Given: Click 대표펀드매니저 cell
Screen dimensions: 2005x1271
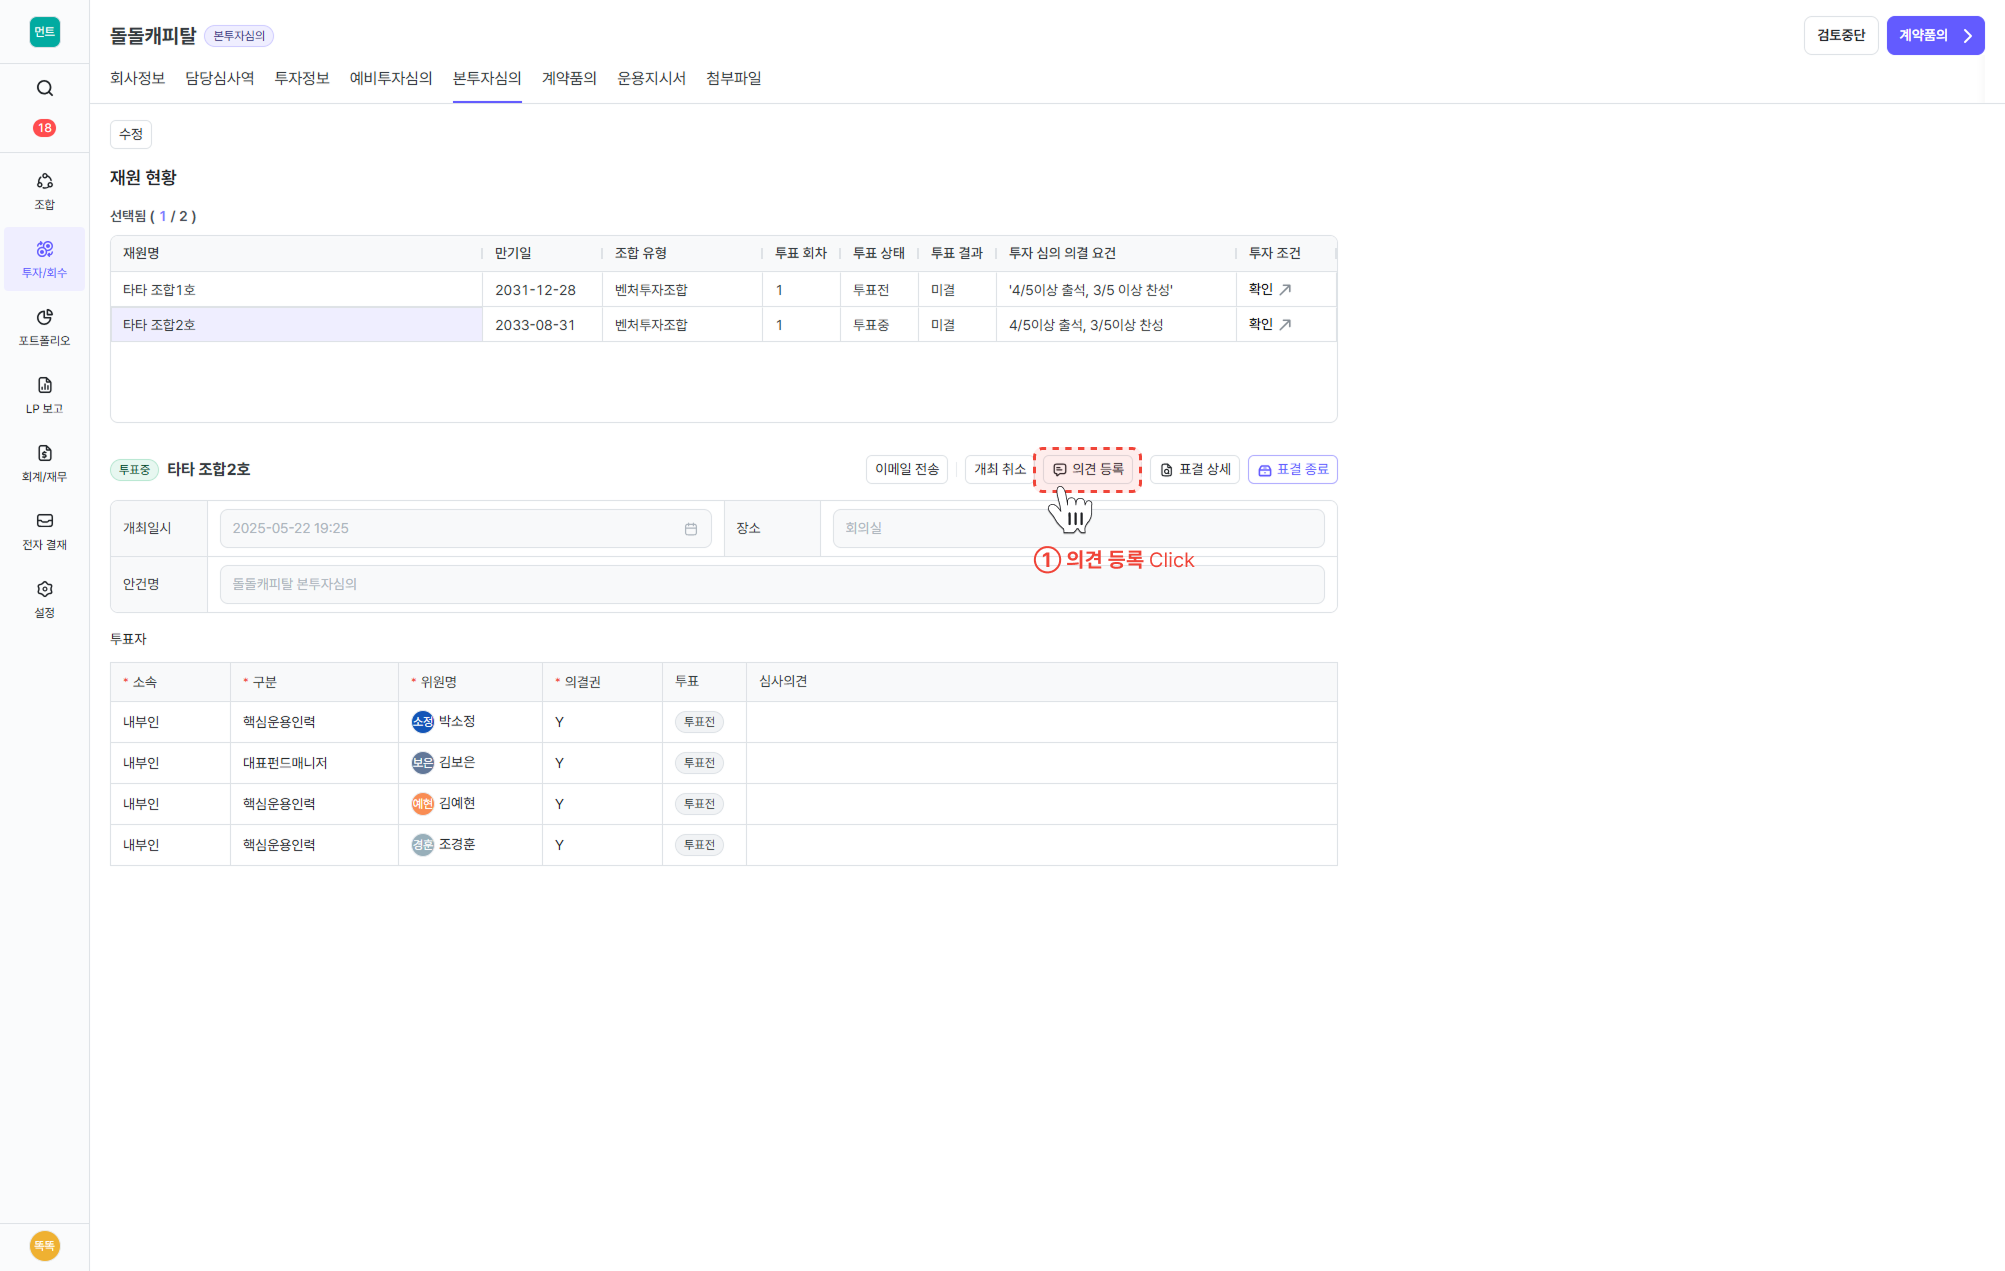Looking at the screenshot, I should pyautogui.click(x=314, y=762).
